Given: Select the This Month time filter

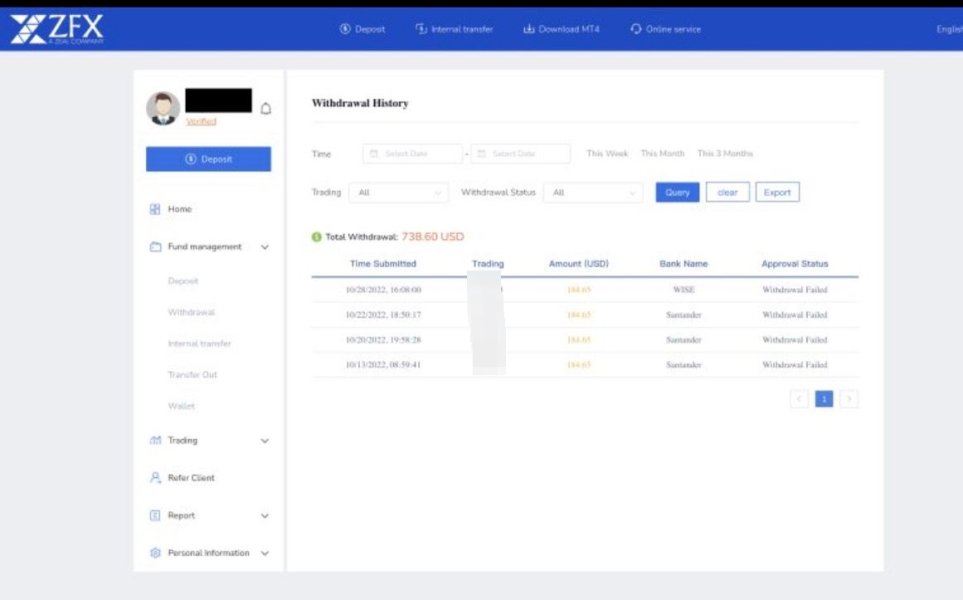Looking at the screenshot, I should pyautogui.click(x=662, y=154).
